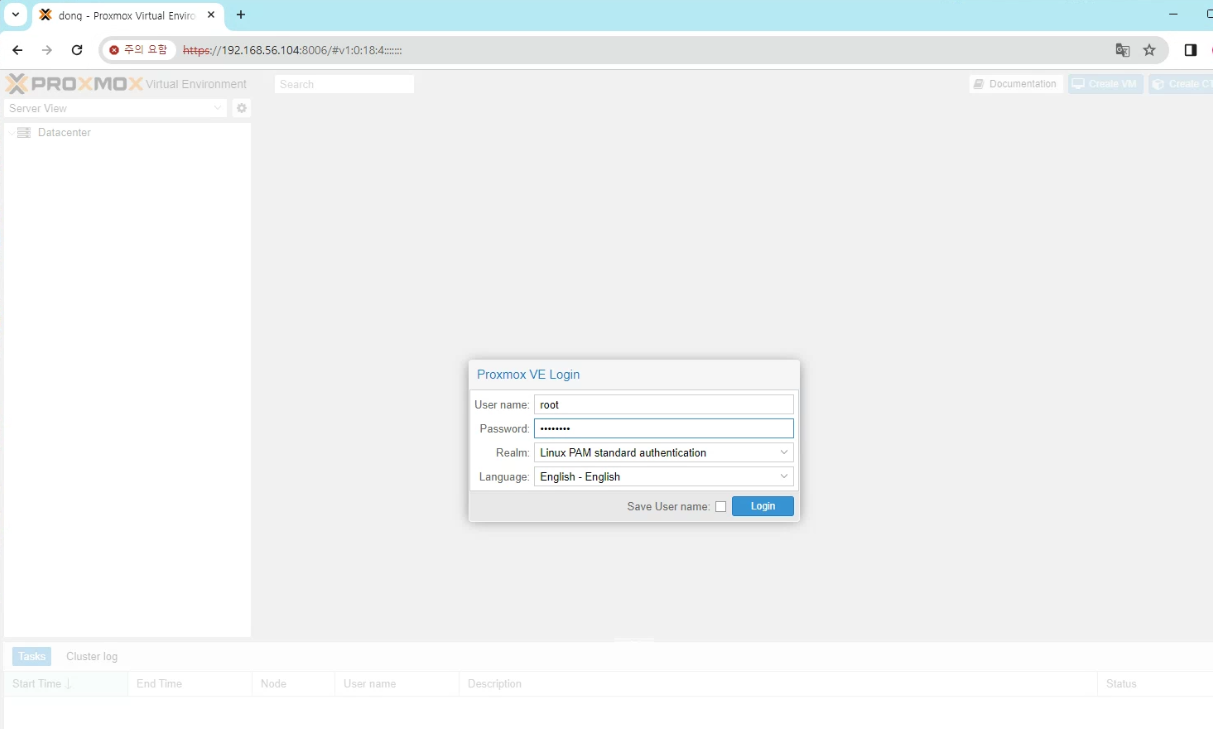Select the Datacenter tree node
Screen dimensions: 1214x730
(64, 133)
